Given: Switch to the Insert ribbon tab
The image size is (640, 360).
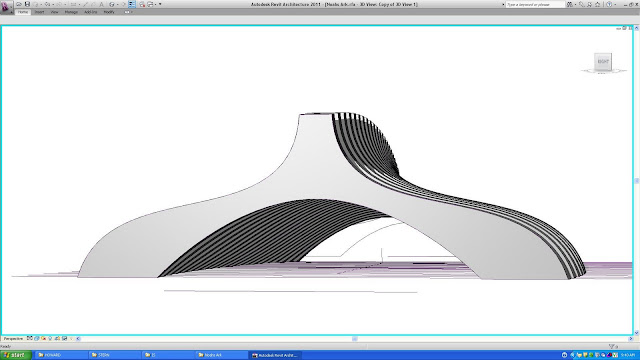Looking at the screenshot, I should 39,12.
